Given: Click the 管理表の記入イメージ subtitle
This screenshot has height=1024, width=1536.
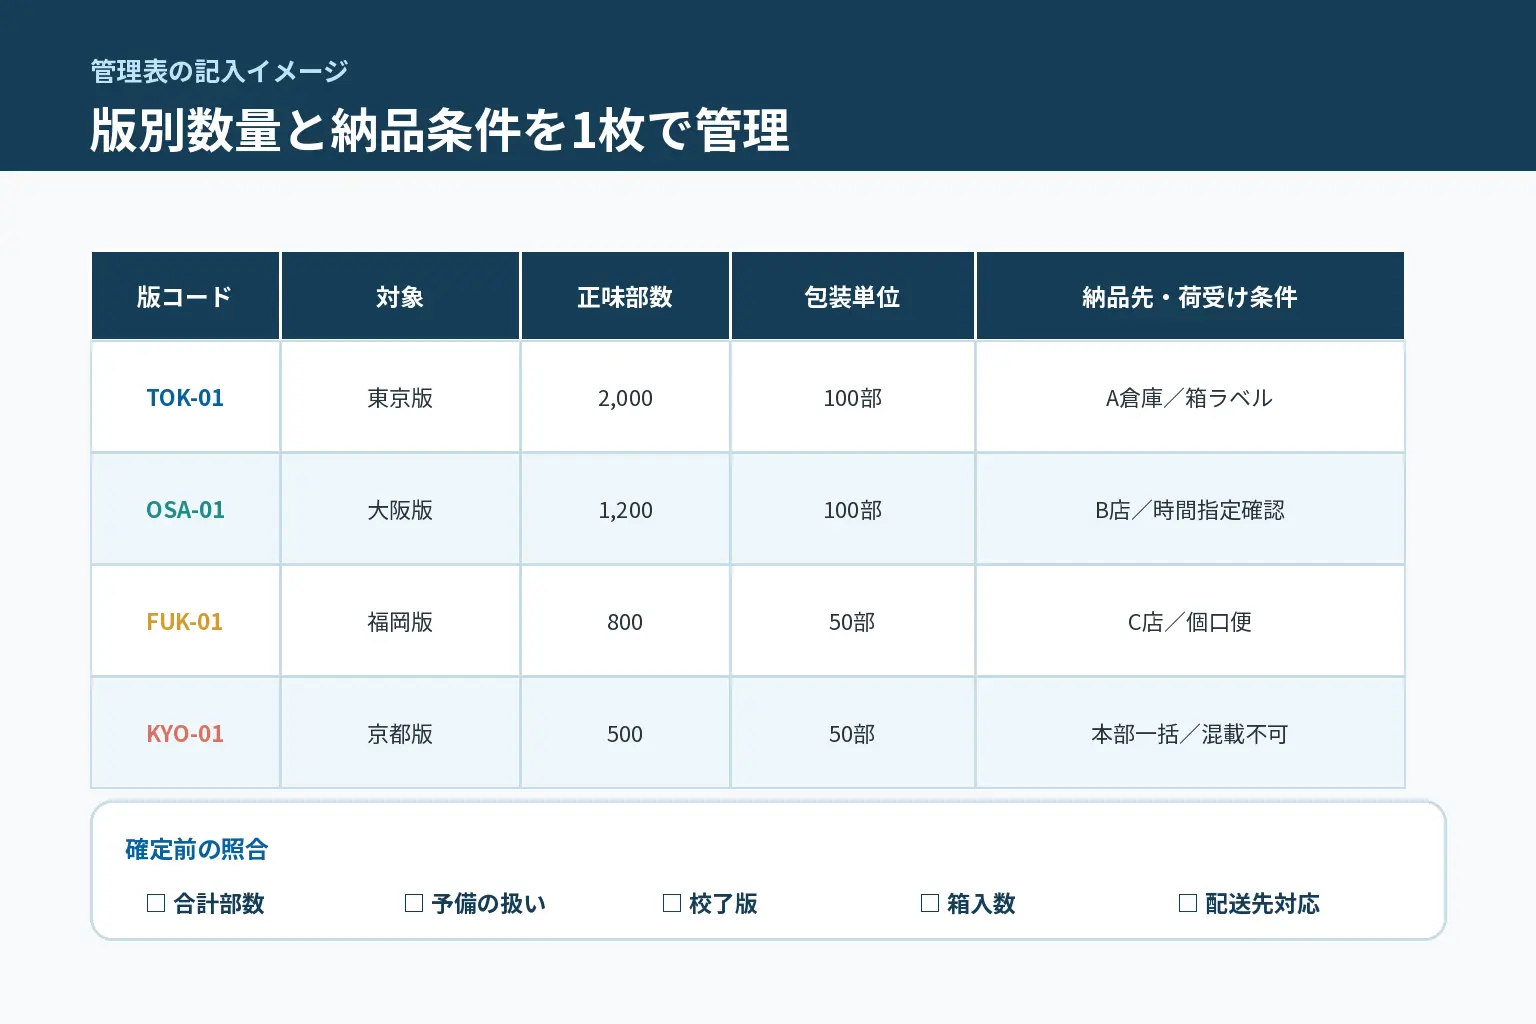Looking at the screenshot, I should [219, 71].
